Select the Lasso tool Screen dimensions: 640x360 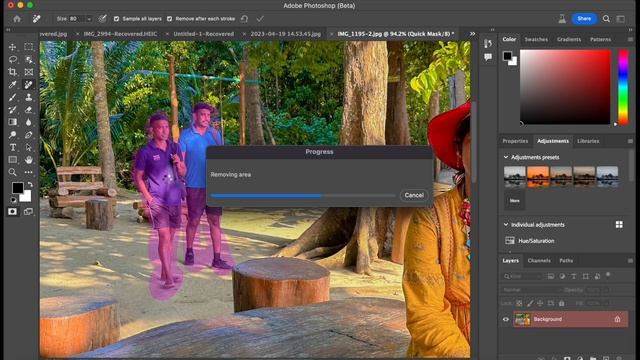click(x=13, y=60)
